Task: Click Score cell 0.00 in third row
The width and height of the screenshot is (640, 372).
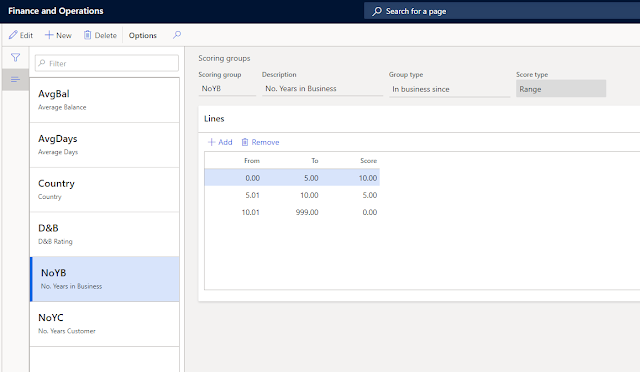Action: (370, 212)
